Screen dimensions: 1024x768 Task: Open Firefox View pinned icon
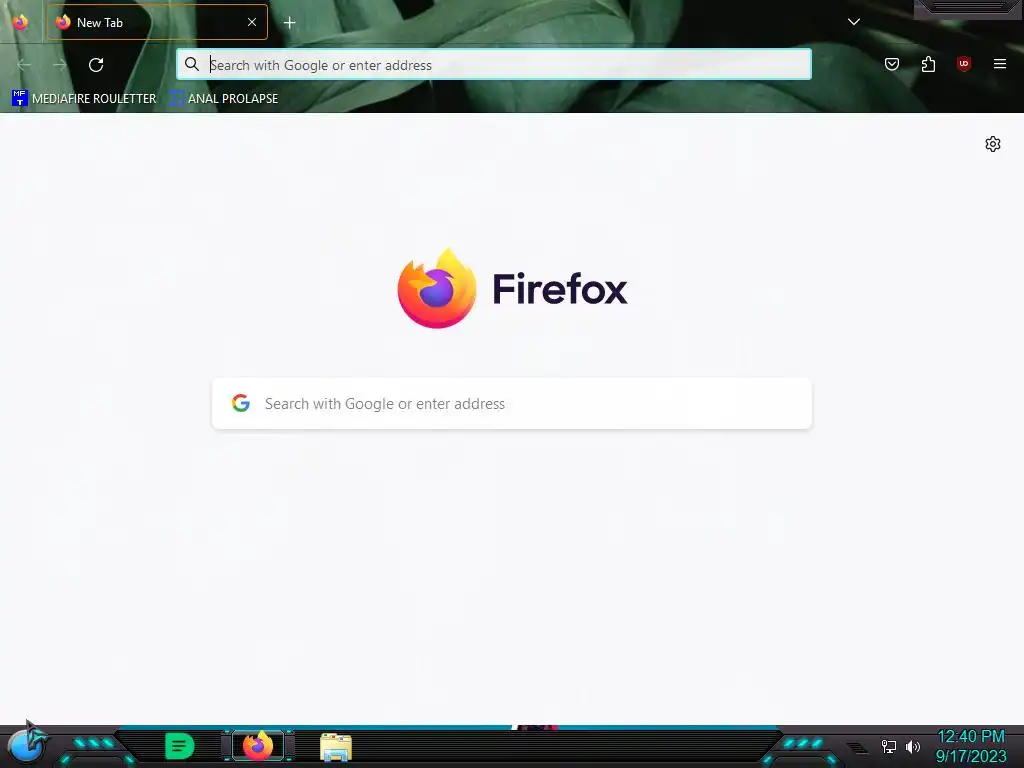click(x=20, y=22)
